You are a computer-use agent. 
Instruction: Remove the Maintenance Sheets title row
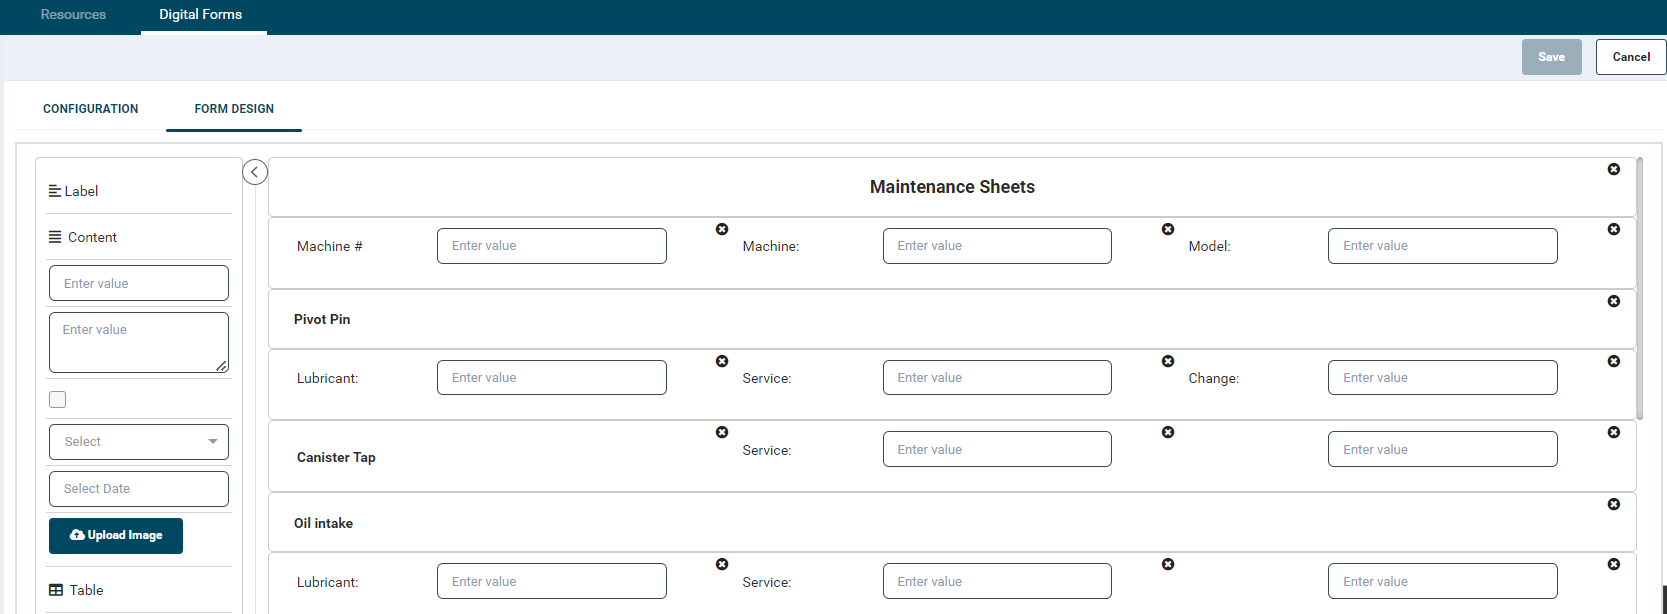pyautogui.click(x=1613, y=170)
